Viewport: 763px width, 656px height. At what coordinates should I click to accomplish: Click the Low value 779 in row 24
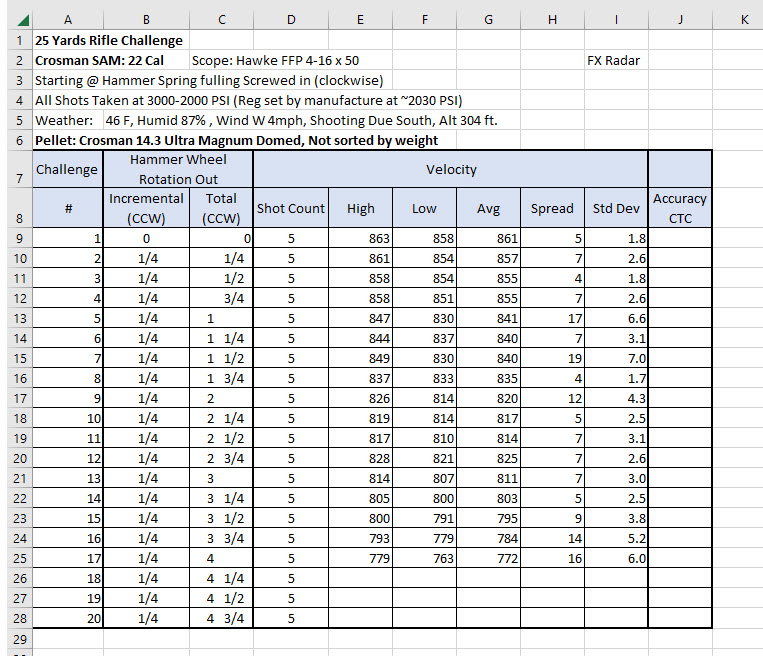[x=424, y=538]
